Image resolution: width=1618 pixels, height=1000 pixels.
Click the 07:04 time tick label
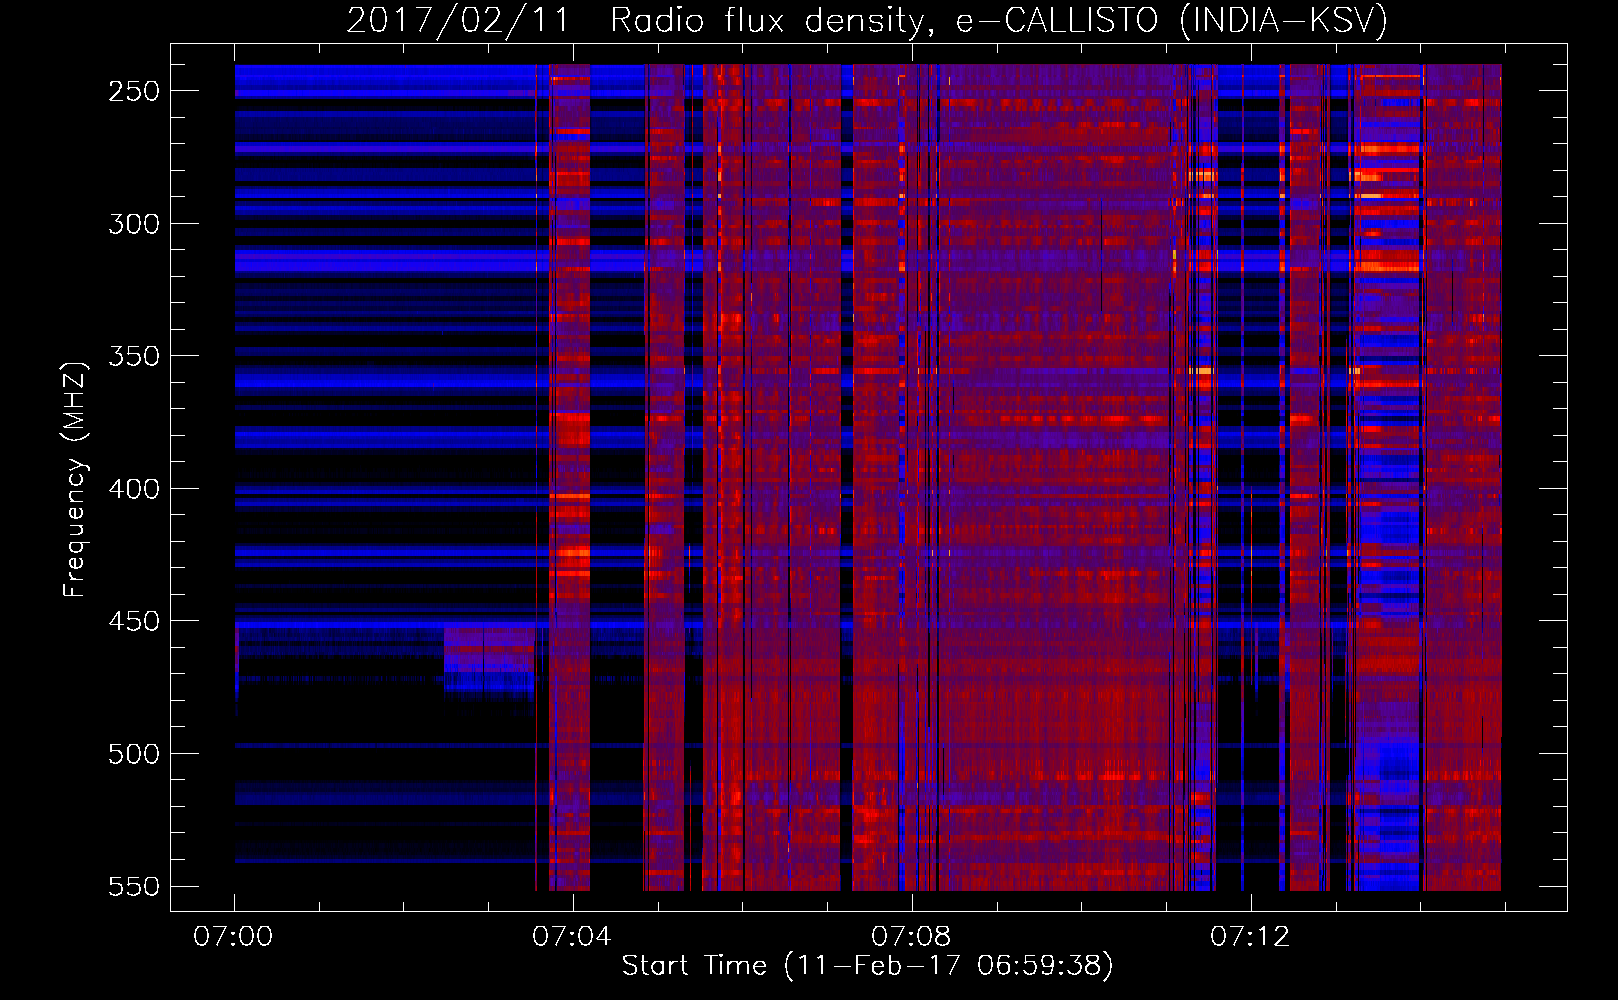click(572, 936)
